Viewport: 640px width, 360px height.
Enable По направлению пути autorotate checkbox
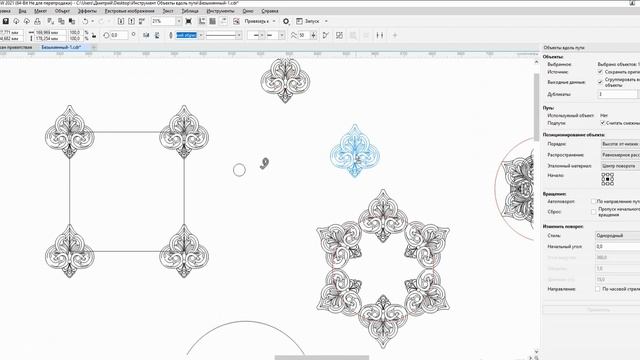[x=593, y=201]
